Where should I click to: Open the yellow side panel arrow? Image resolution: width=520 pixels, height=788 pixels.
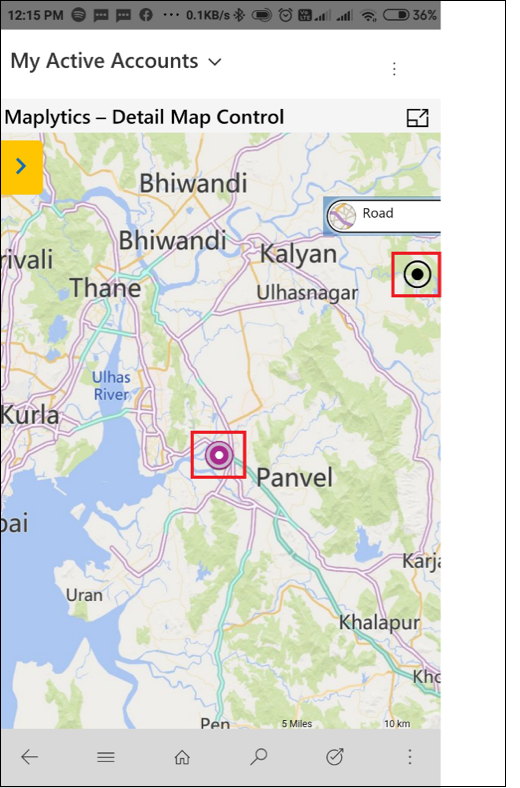point(21,167)
